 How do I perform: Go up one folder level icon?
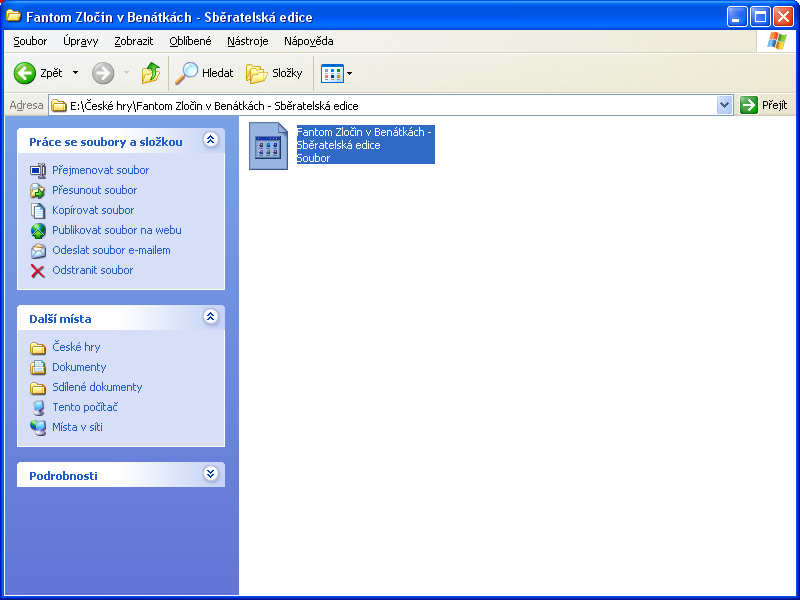coord(151,73)
